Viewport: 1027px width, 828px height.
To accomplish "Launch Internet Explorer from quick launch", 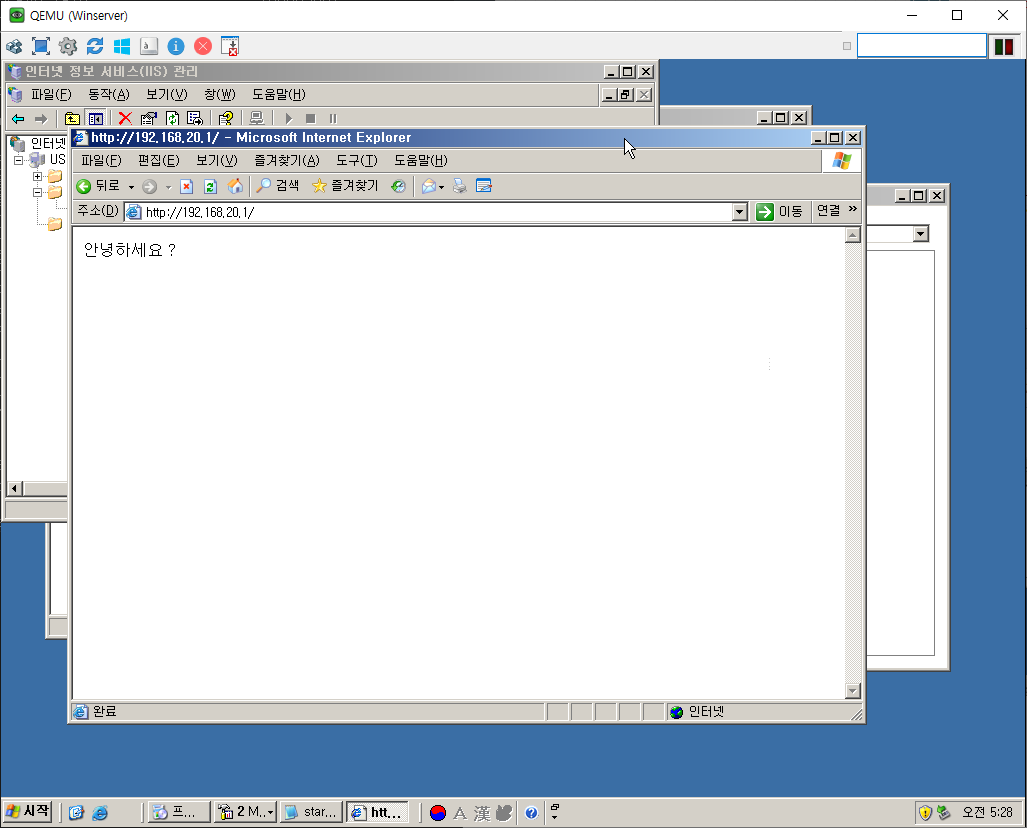I will tap(100, 812).
